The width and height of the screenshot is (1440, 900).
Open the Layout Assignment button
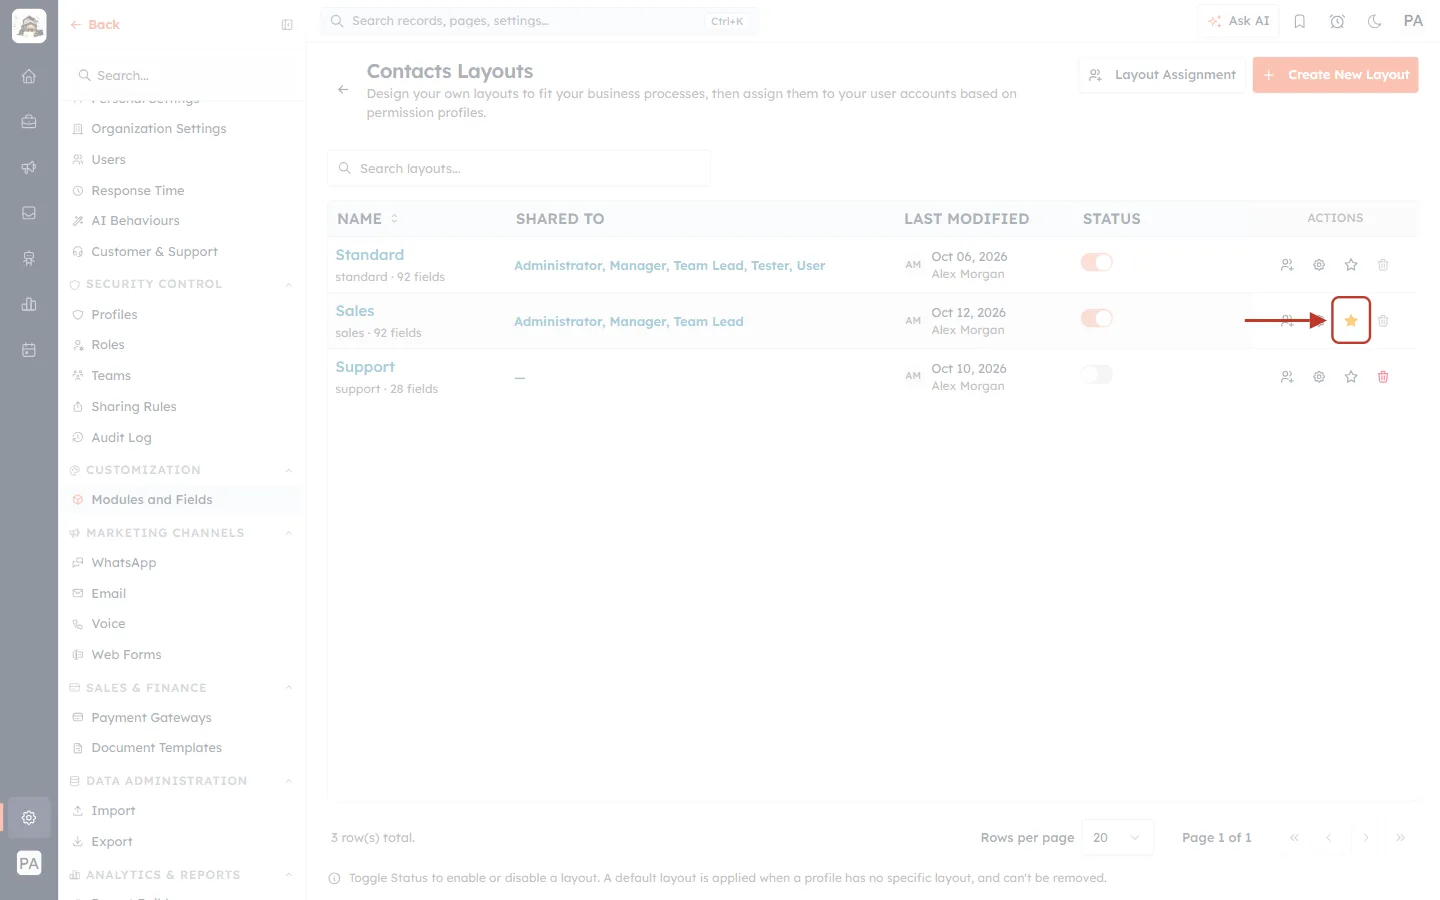(x=1162, y=75)
